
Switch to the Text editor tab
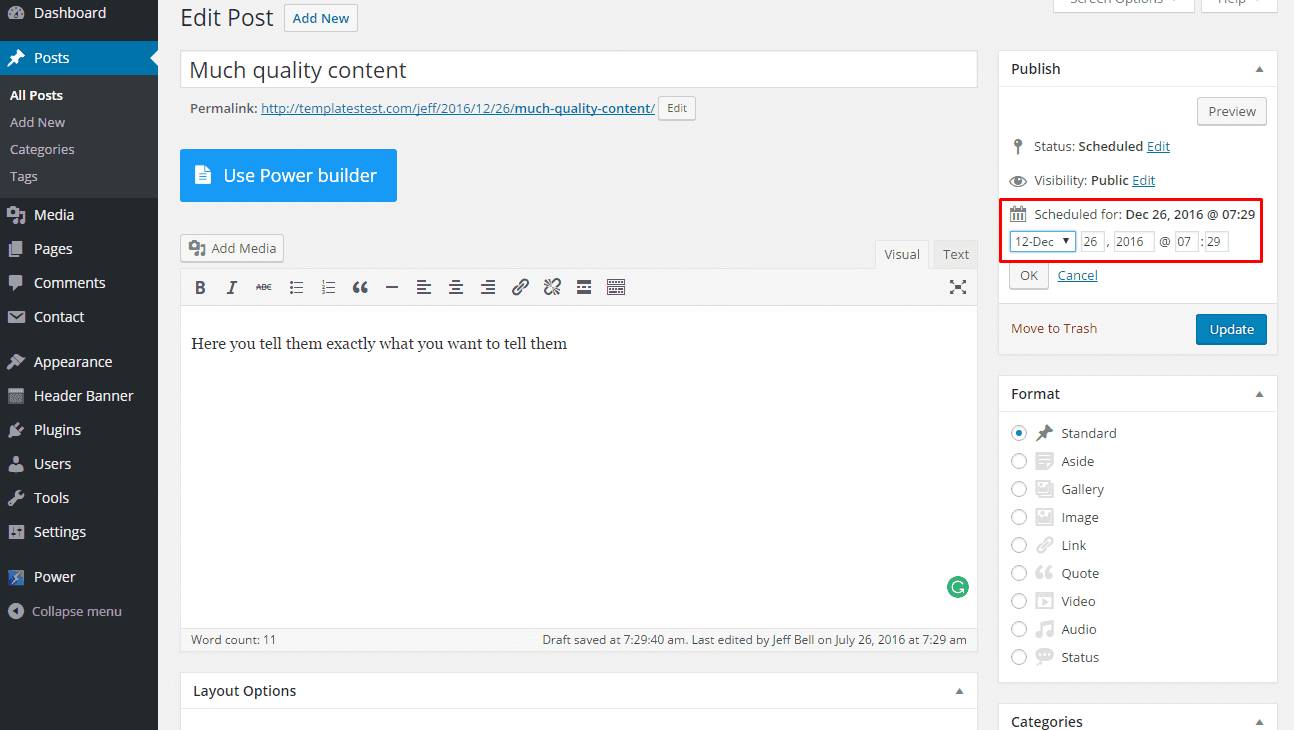[x=955, y=255]
